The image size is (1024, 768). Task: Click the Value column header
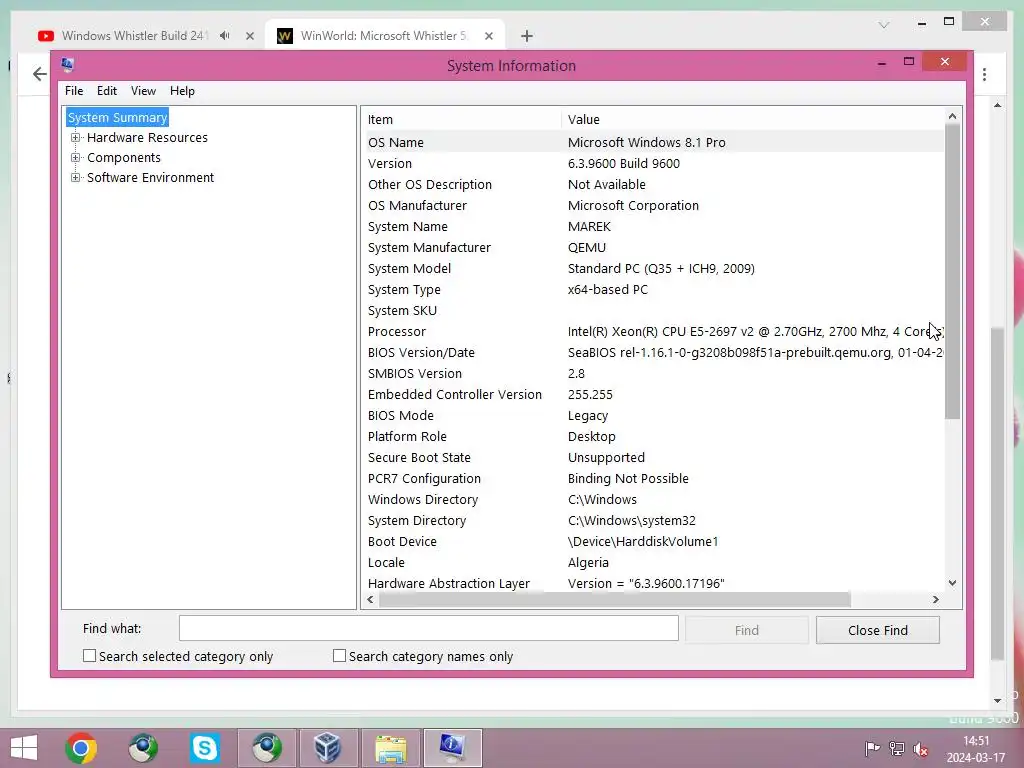pyautogui.click(x=752, y=120)
